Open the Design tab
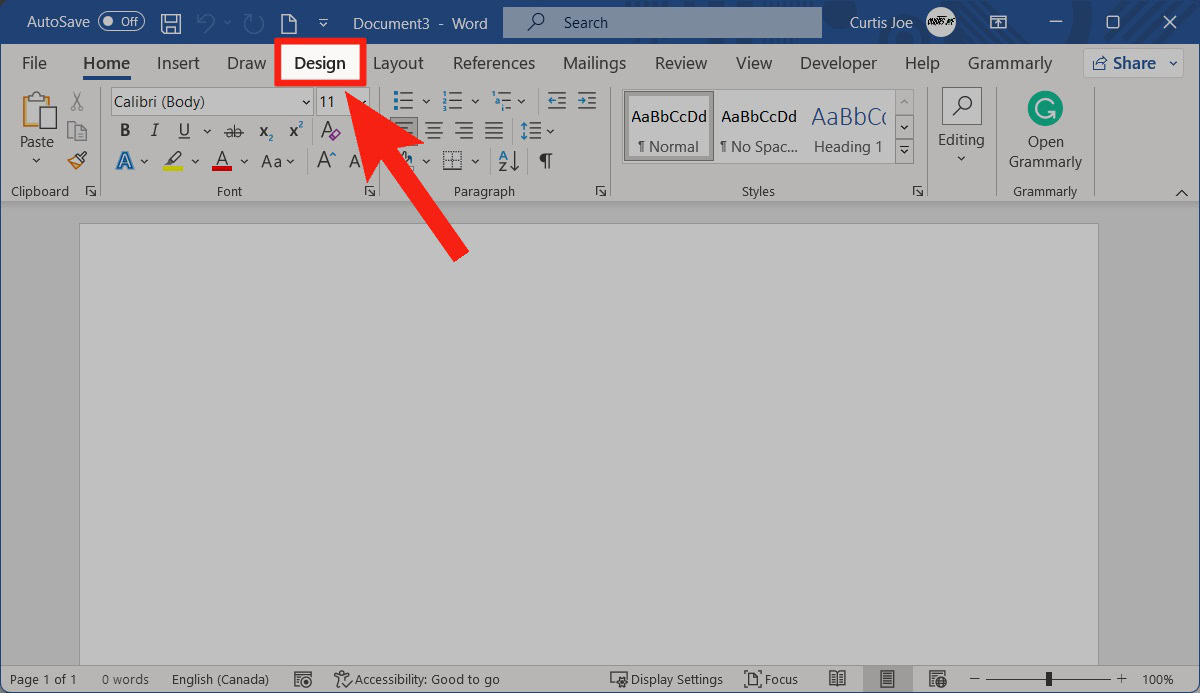This screenshot has height=693, width=1200. 320,63
